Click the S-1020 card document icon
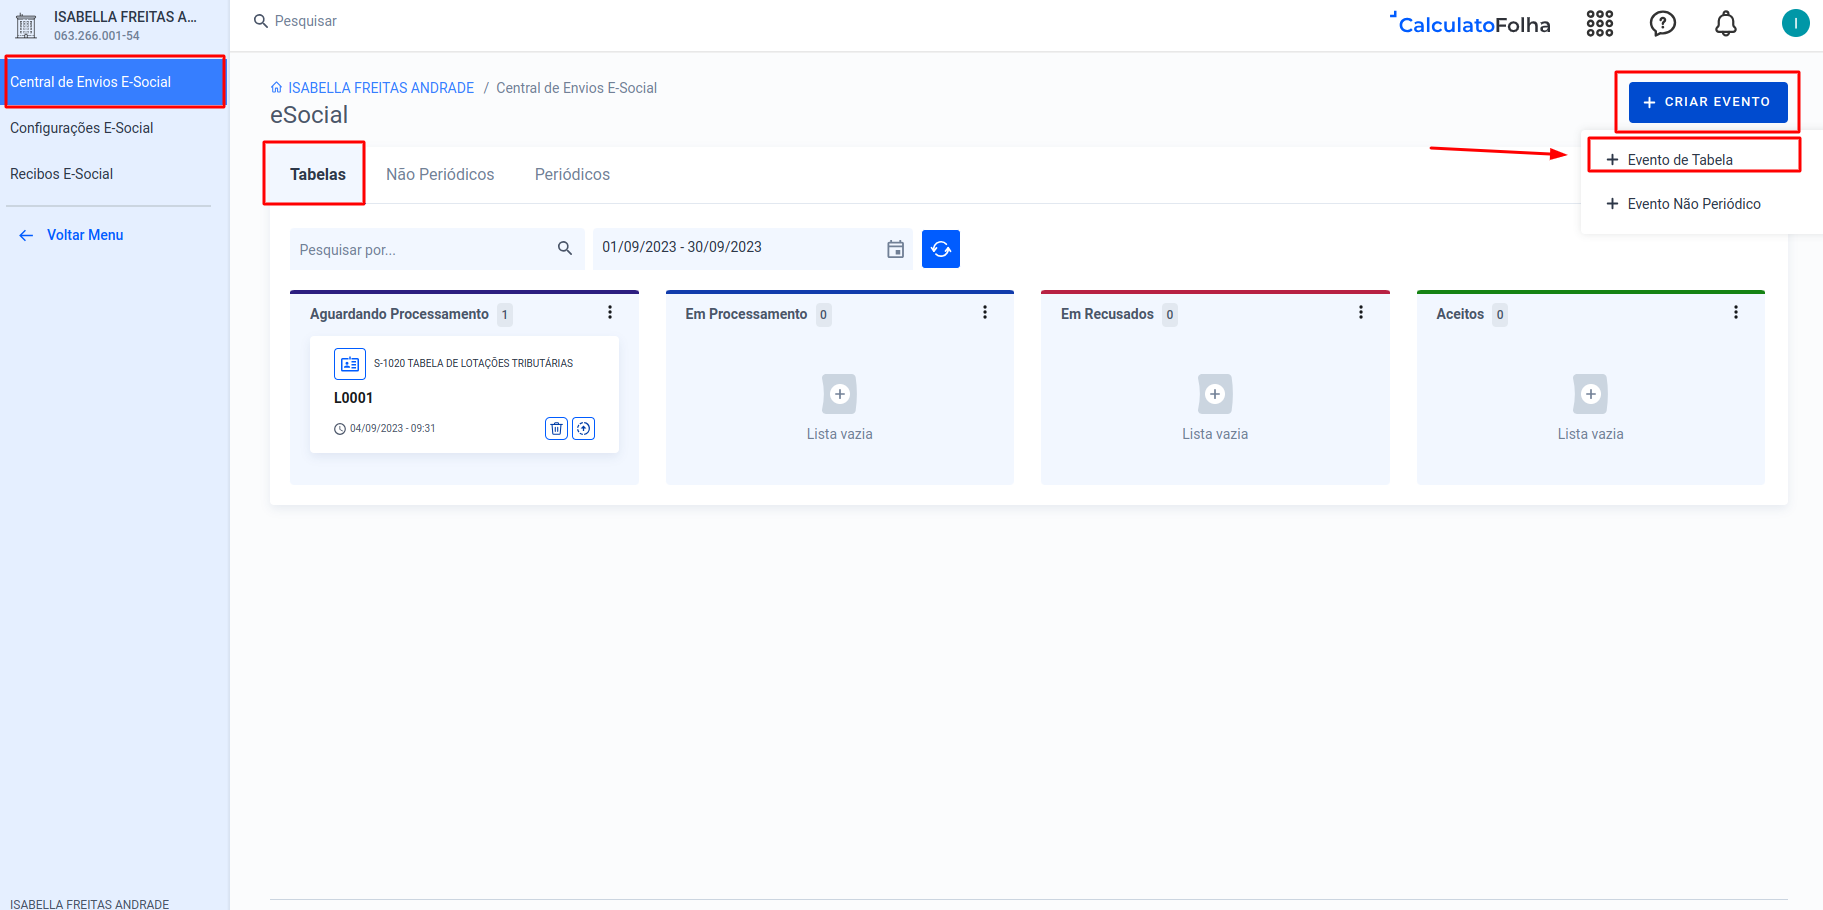 click(x=350, y=364)
